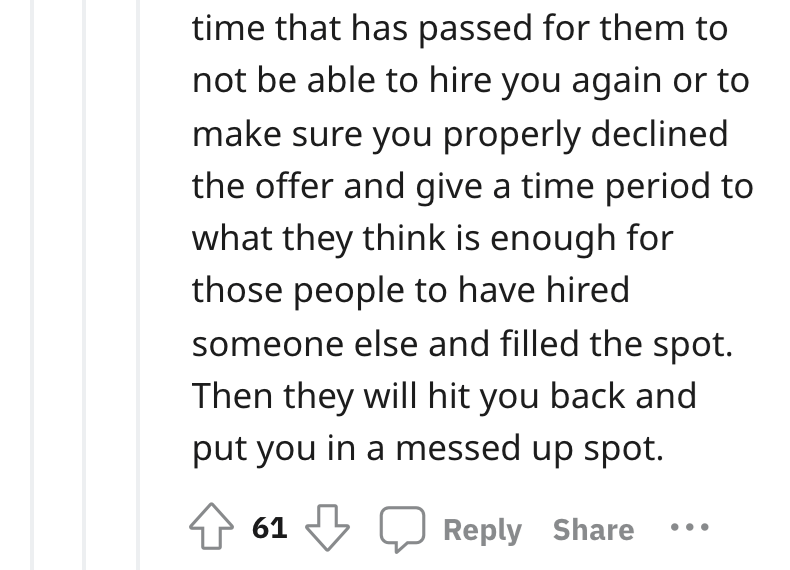Click the word 'declined' in the comment
This screenshot has width=790, height=570.
pos(659,134)
